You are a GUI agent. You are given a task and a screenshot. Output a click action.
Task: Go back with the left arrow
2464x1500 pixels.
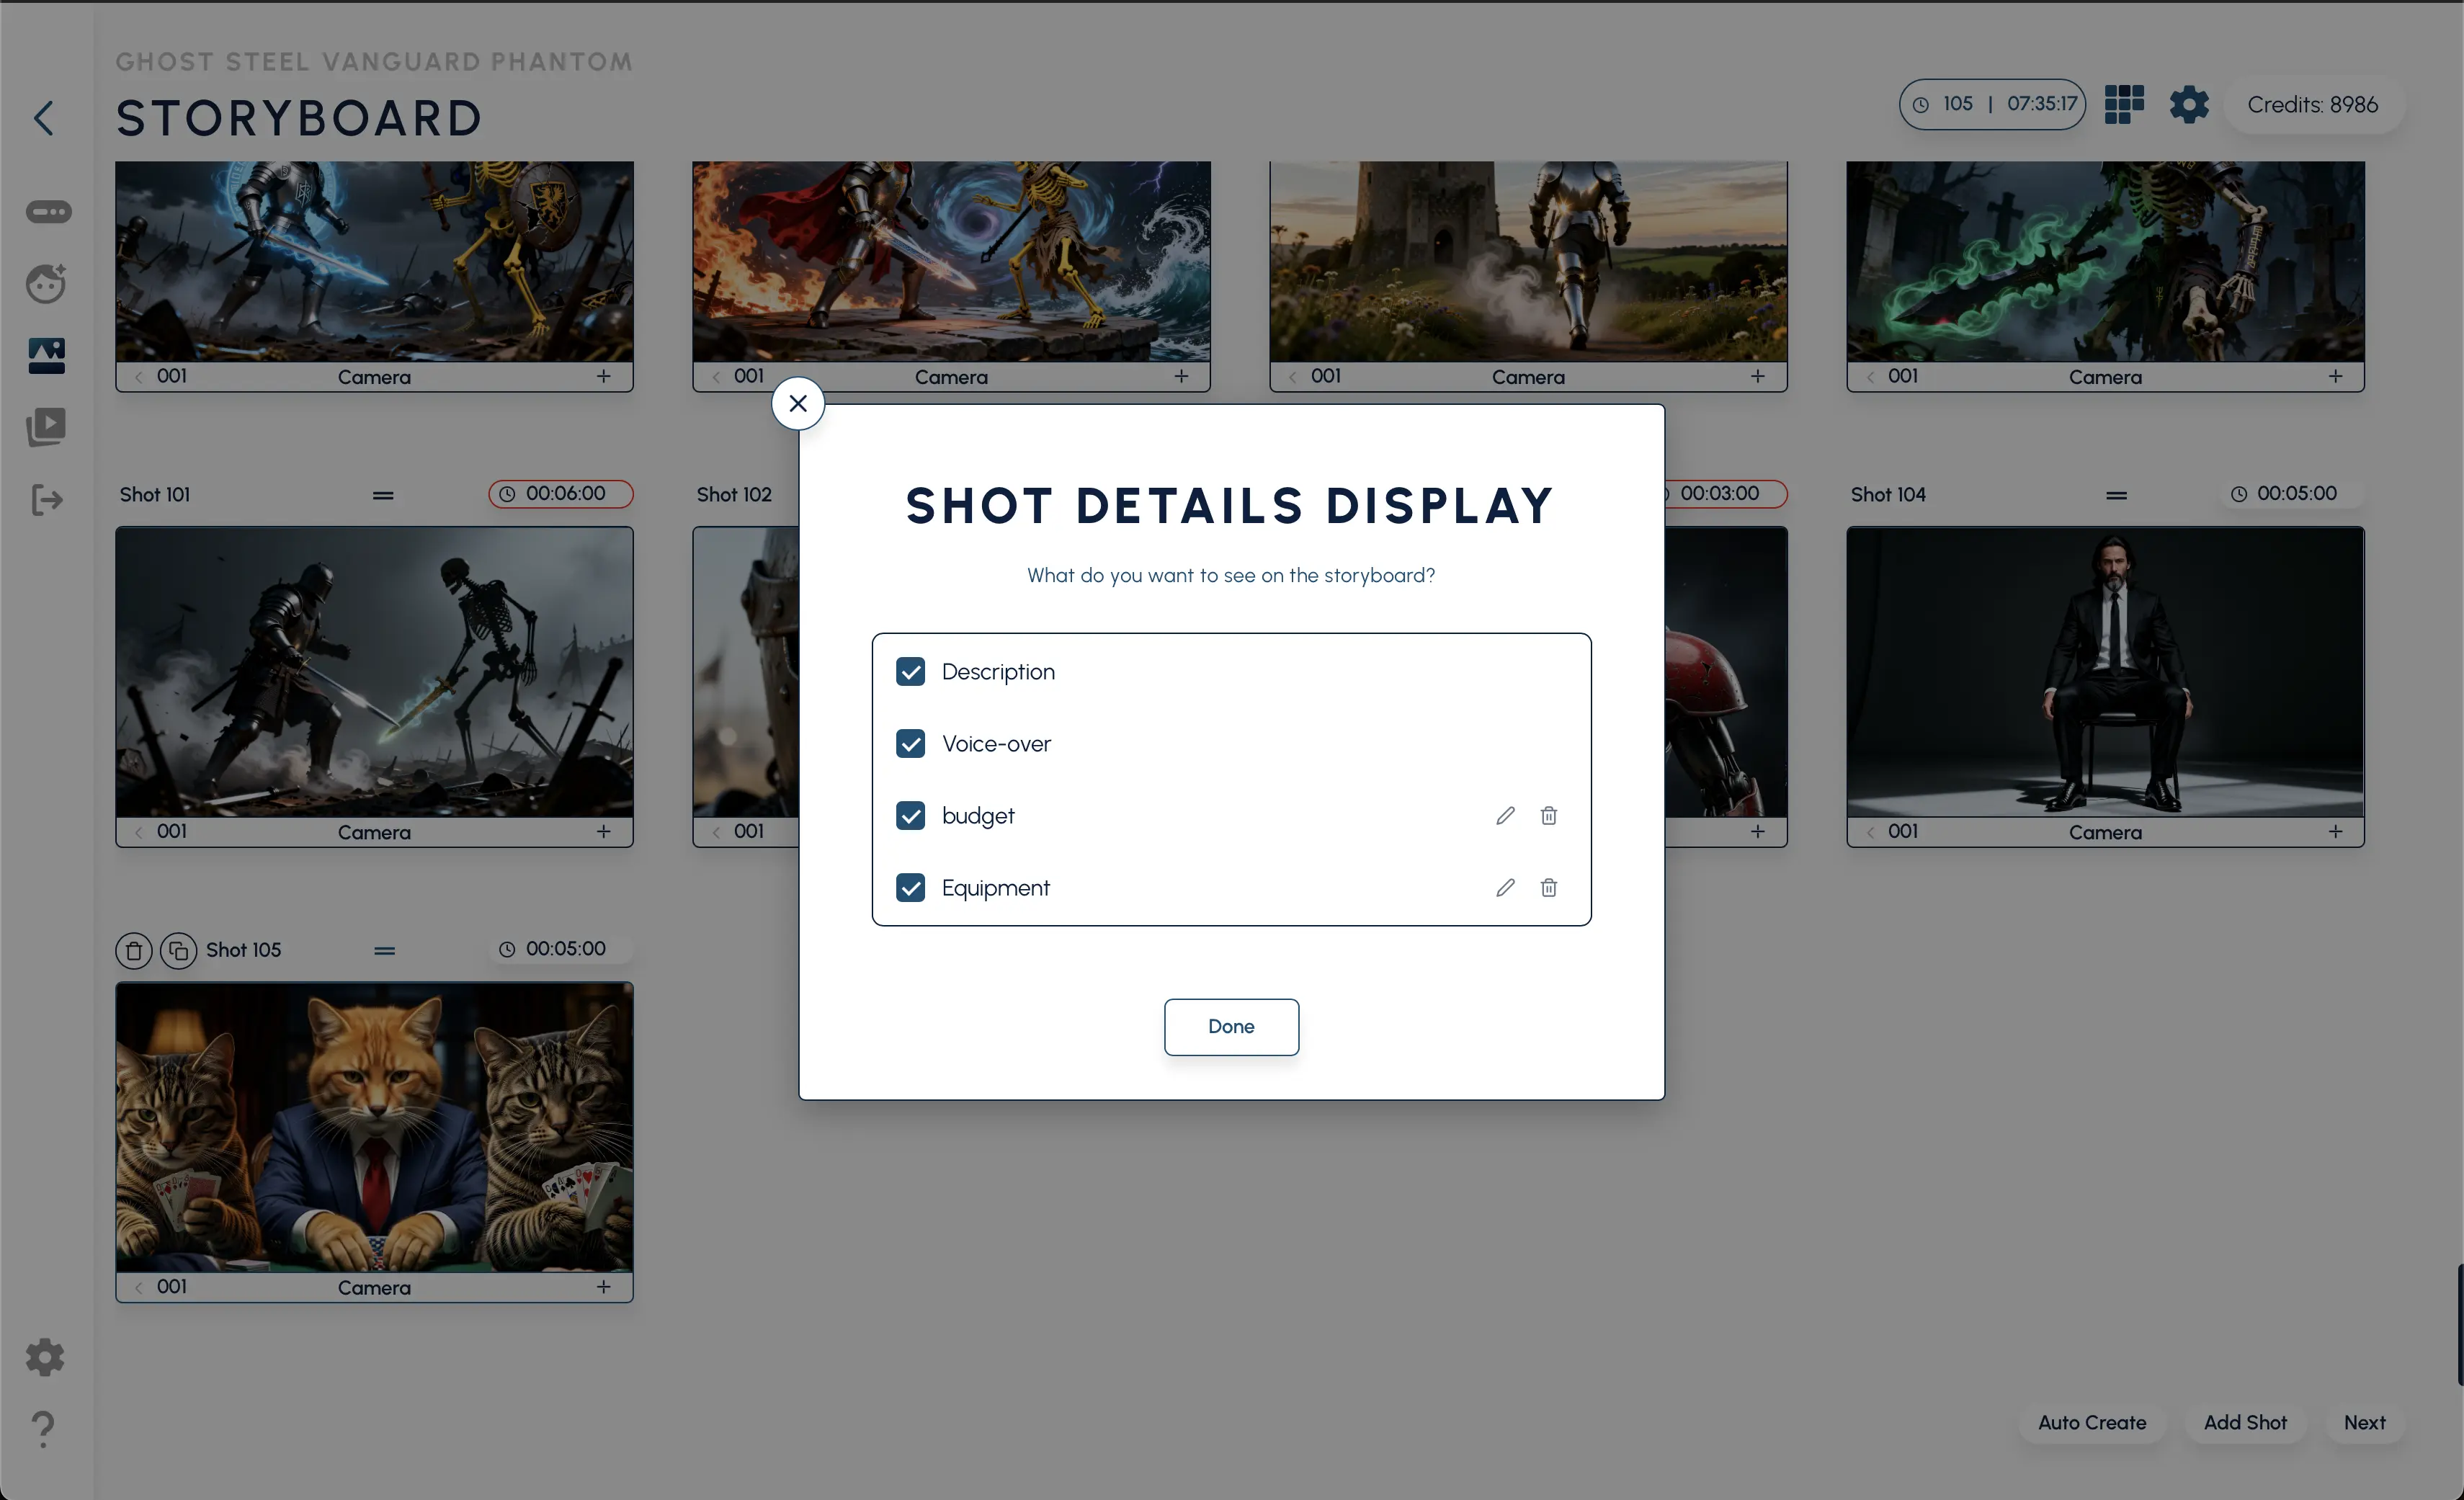point(43,118)
